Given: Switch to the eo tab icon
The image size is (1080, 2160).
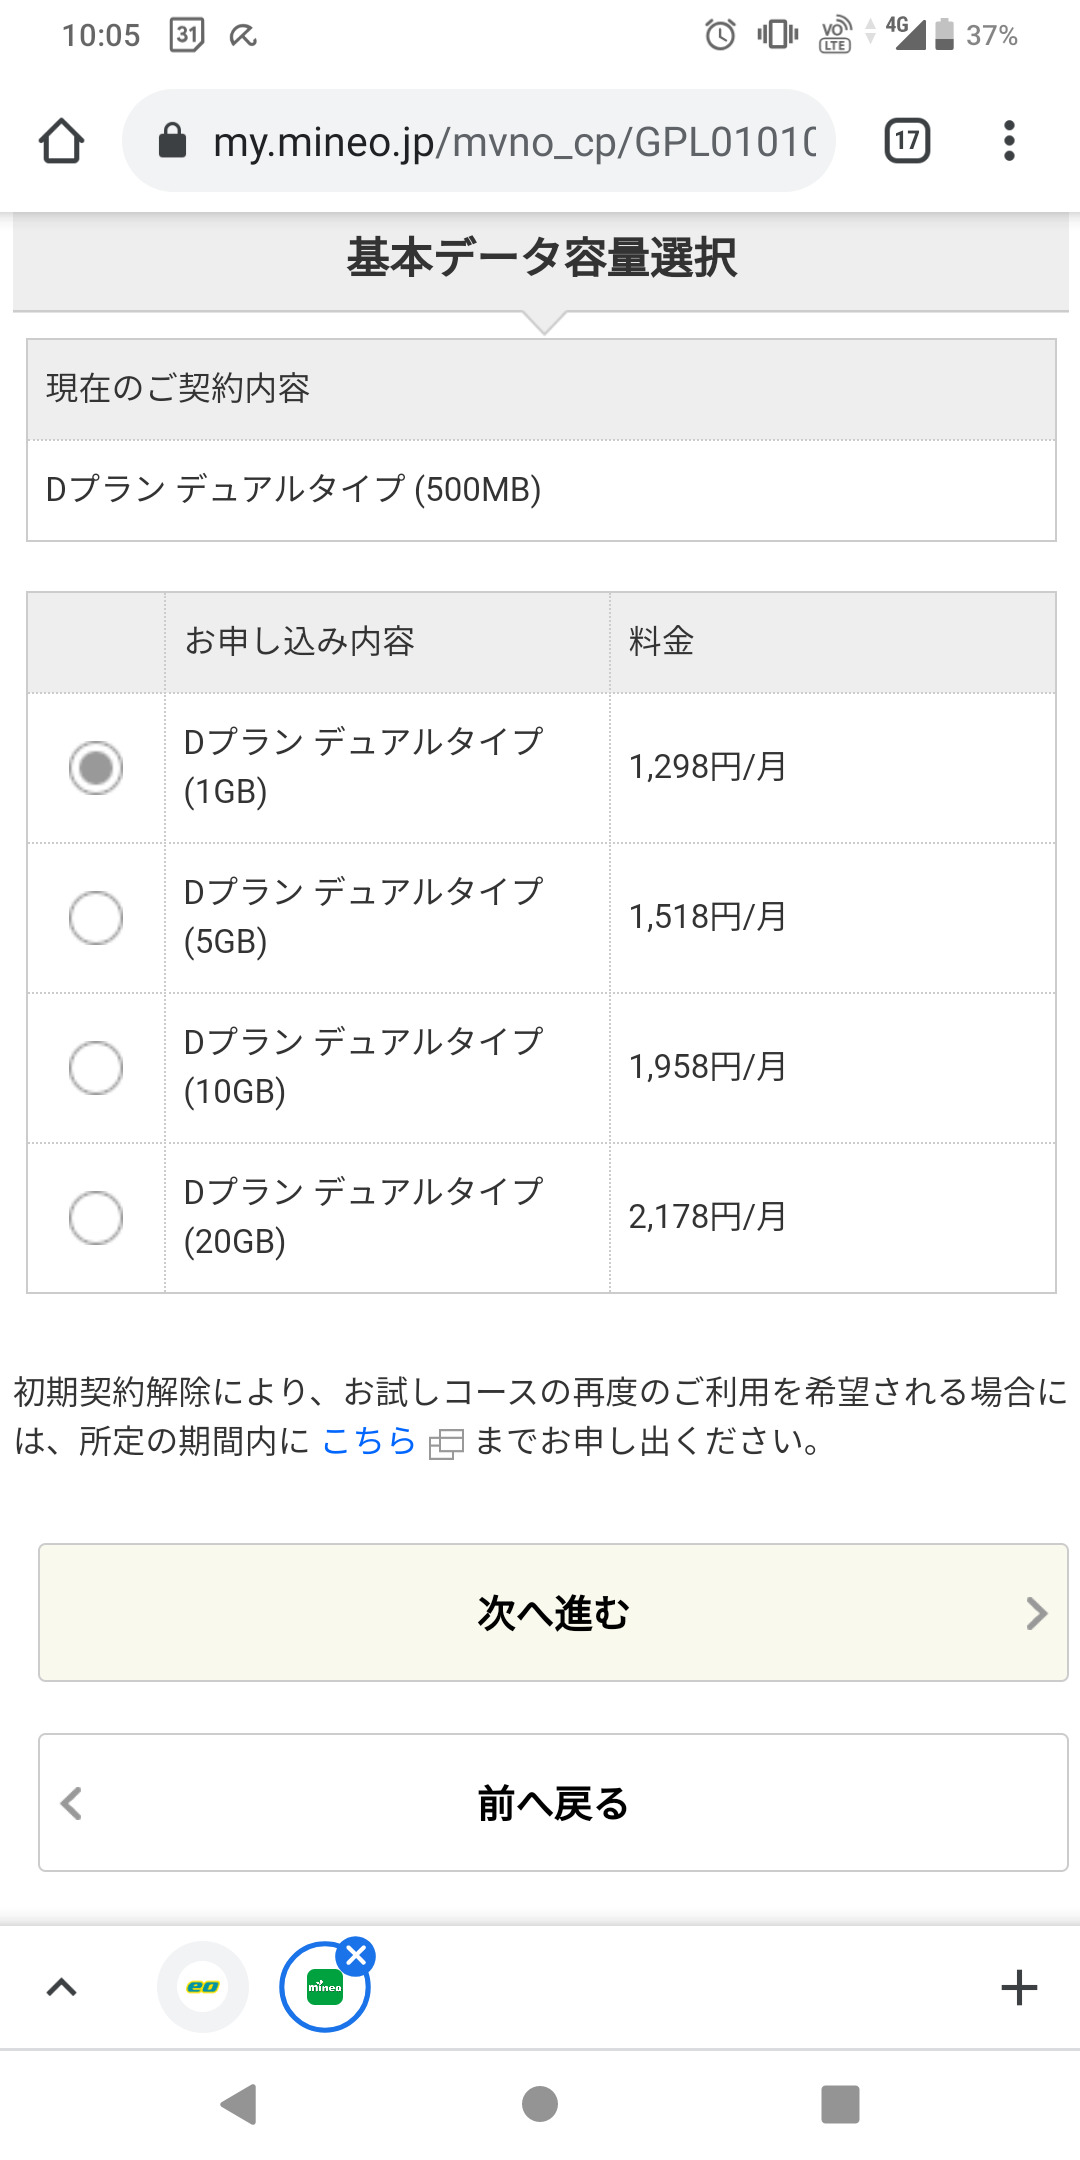Looking at the screenshot, I should 203,1987.
